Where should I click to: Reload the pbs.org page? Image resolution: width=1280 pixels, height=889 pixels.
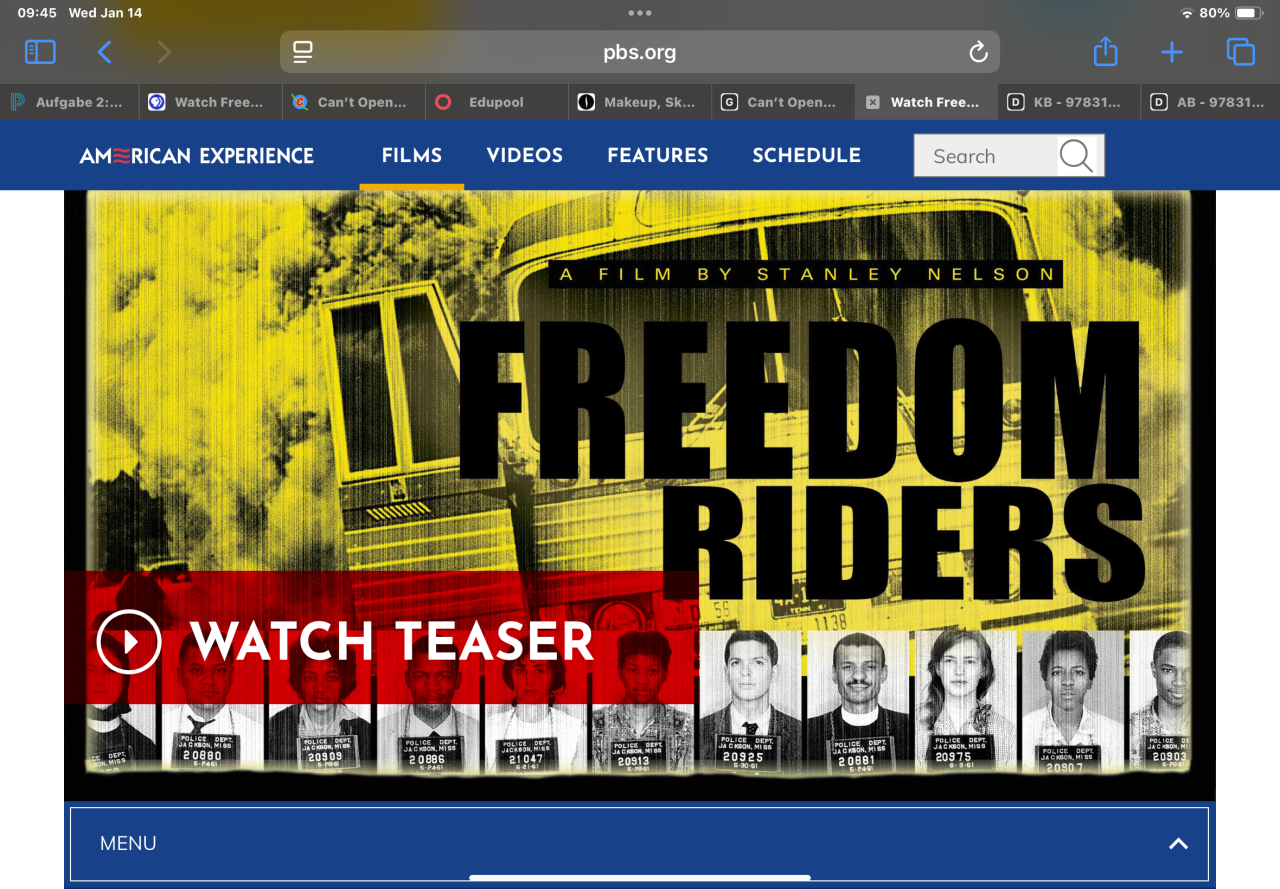978,52
